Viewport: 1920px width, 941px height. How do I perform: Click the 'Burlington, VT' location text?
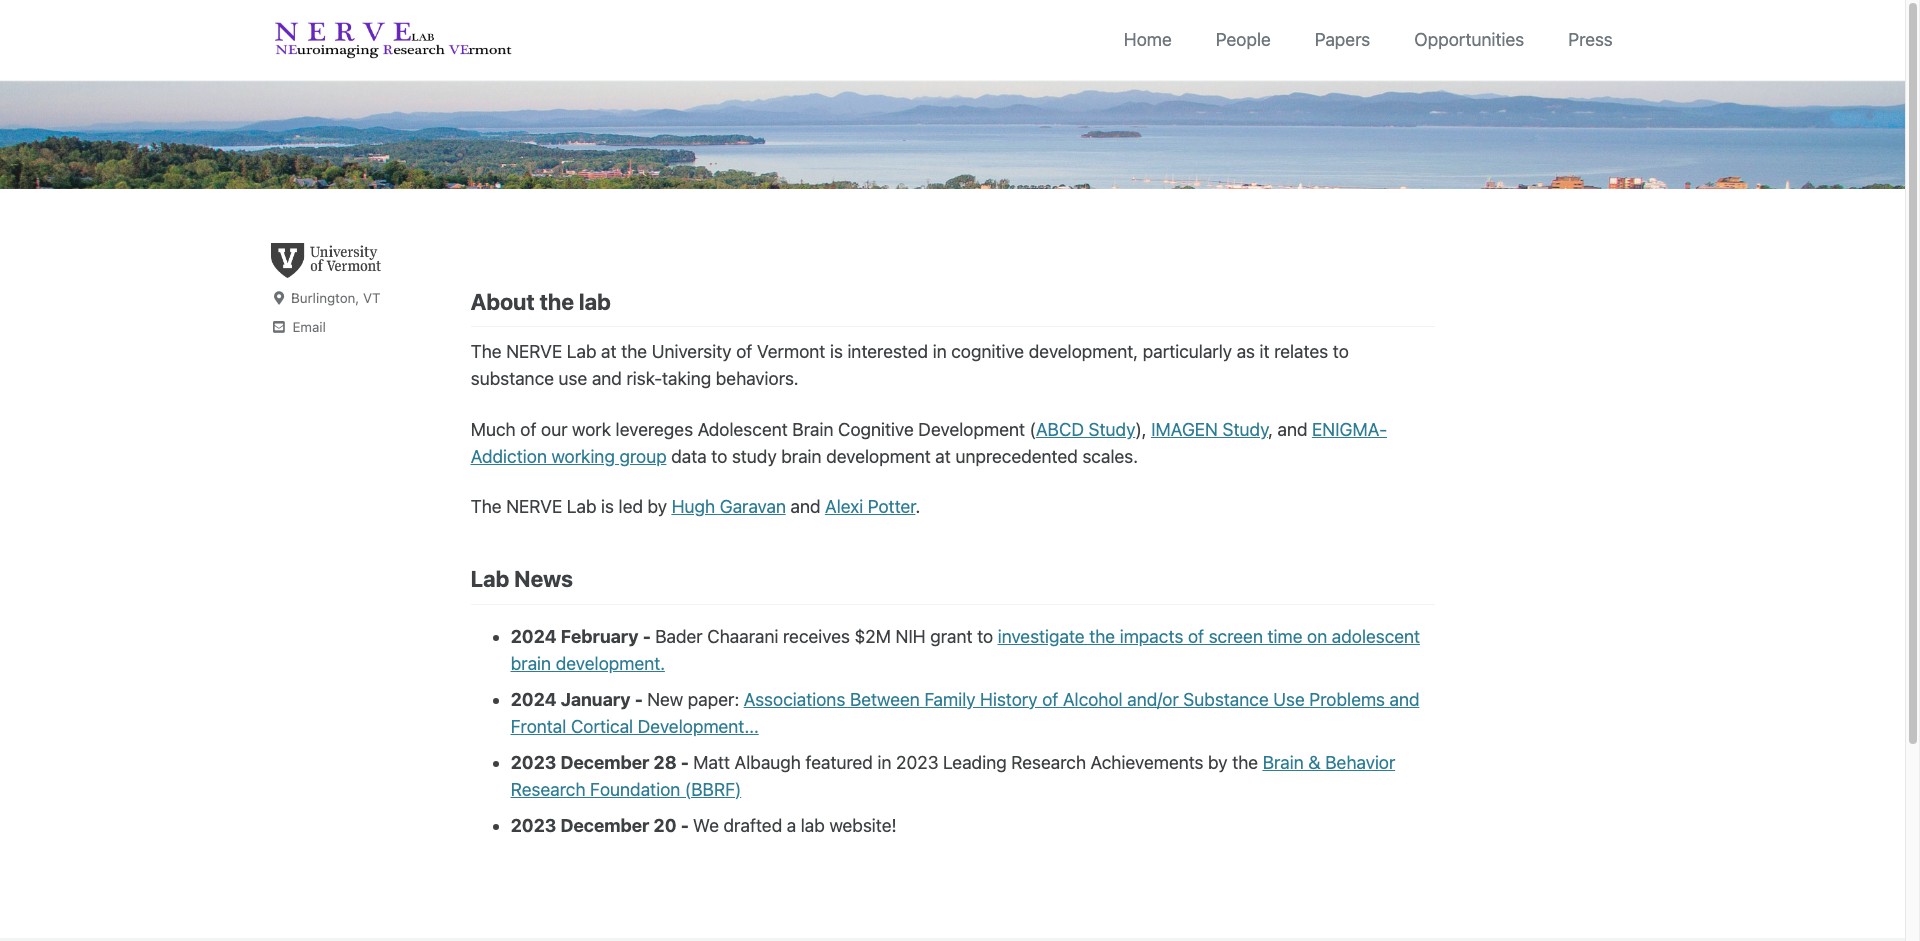(335, 298)
